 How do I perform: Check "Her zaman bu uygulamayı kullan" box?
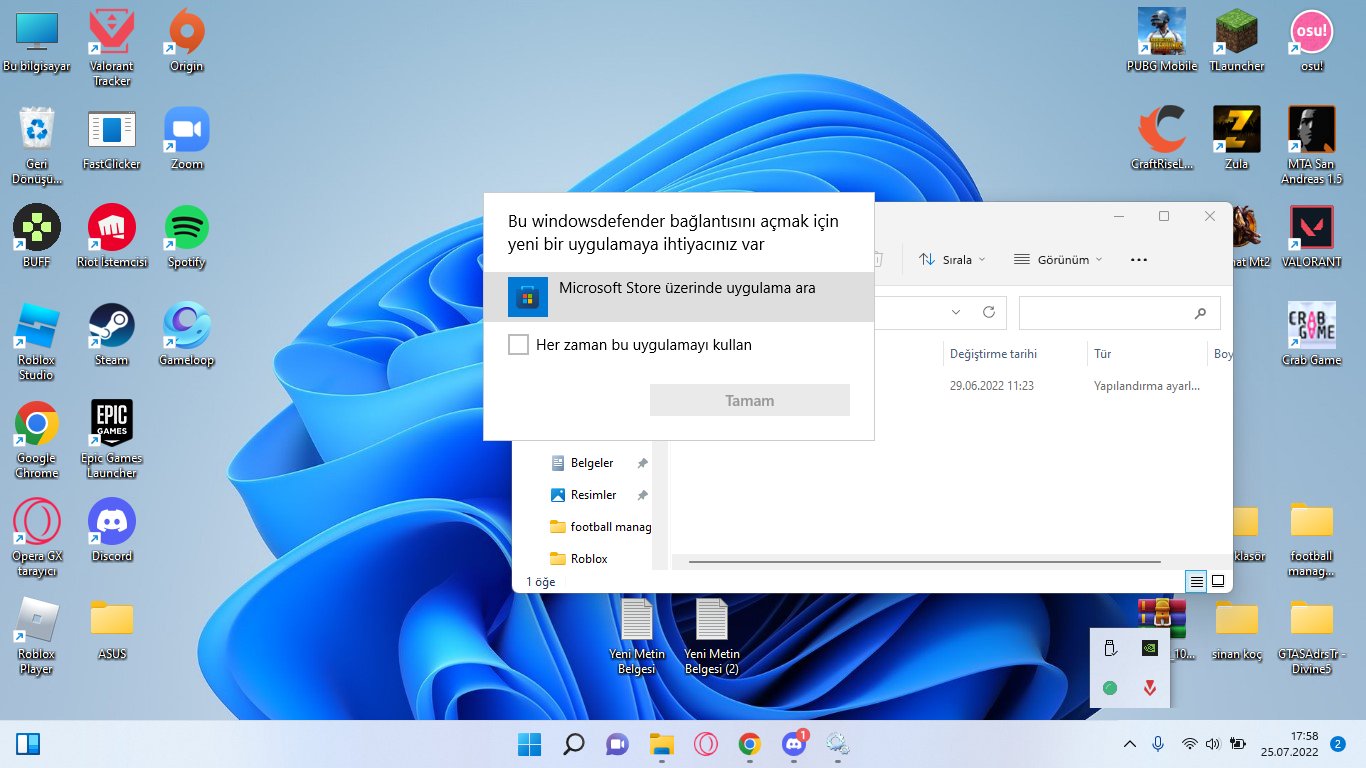point(518,345)
